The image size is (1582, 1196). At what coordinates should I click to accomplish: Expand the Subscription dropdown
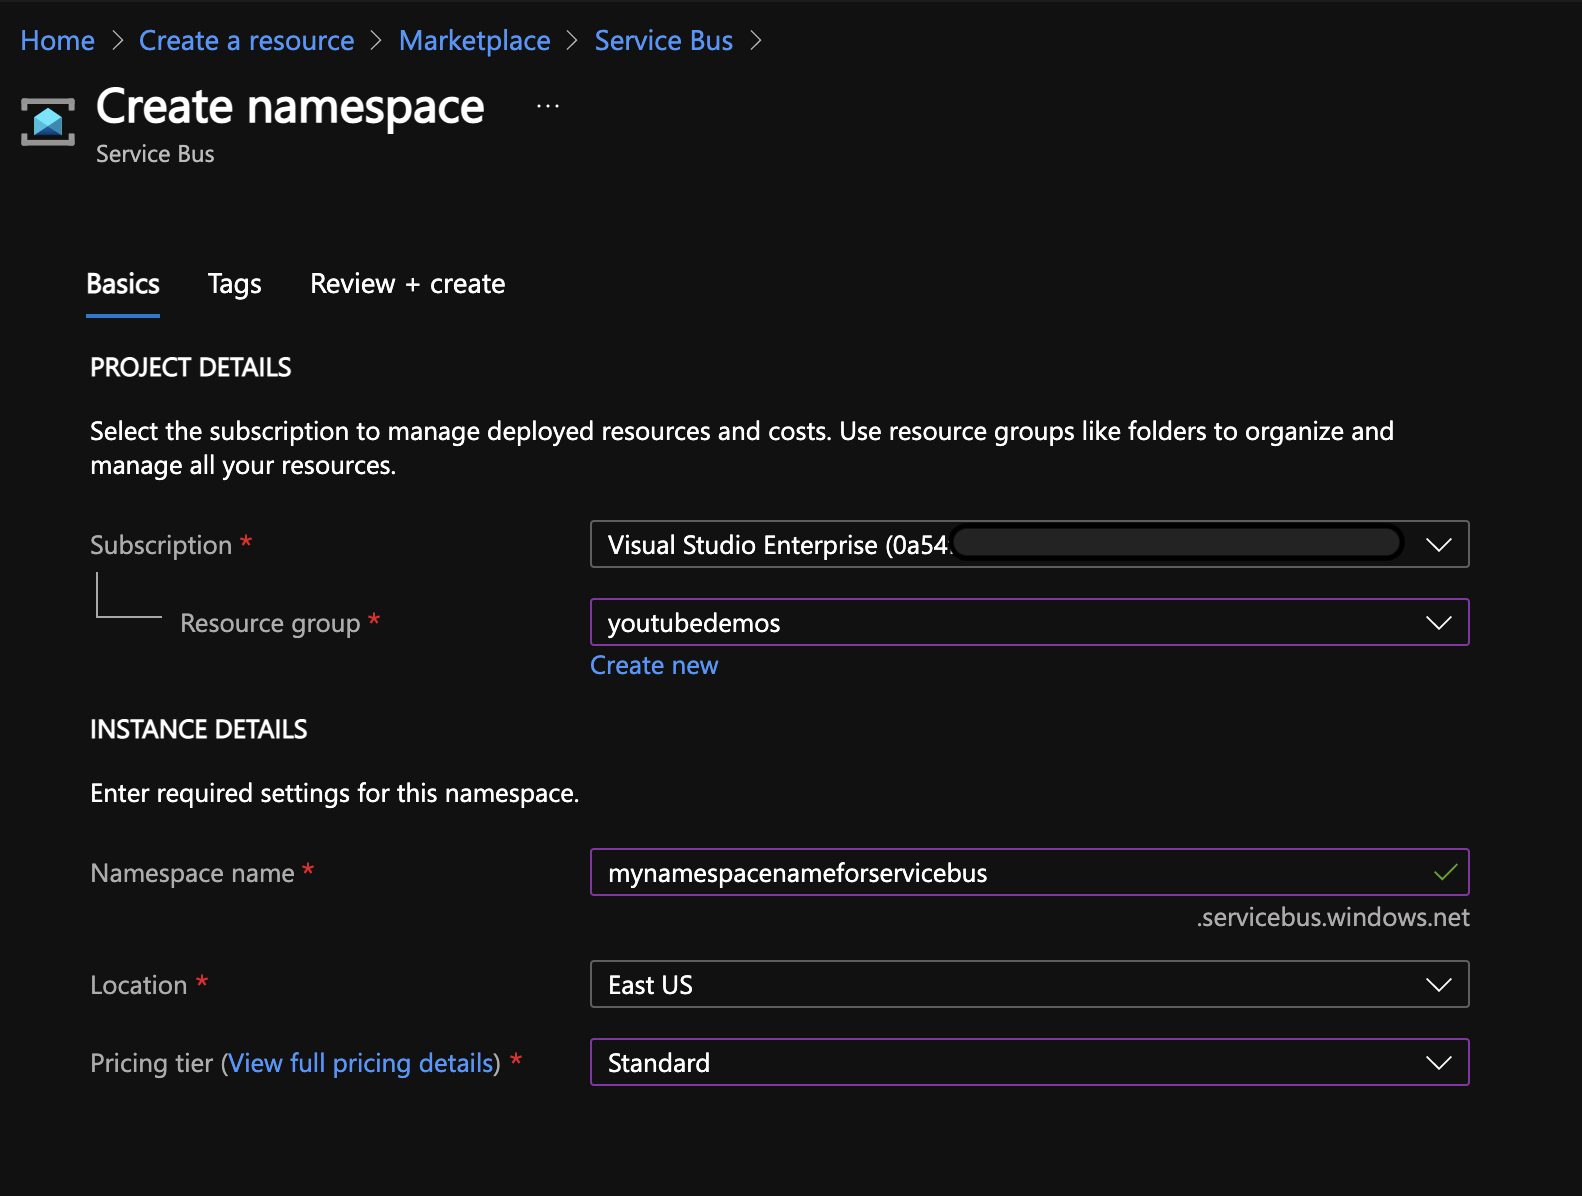point(1028,545)
